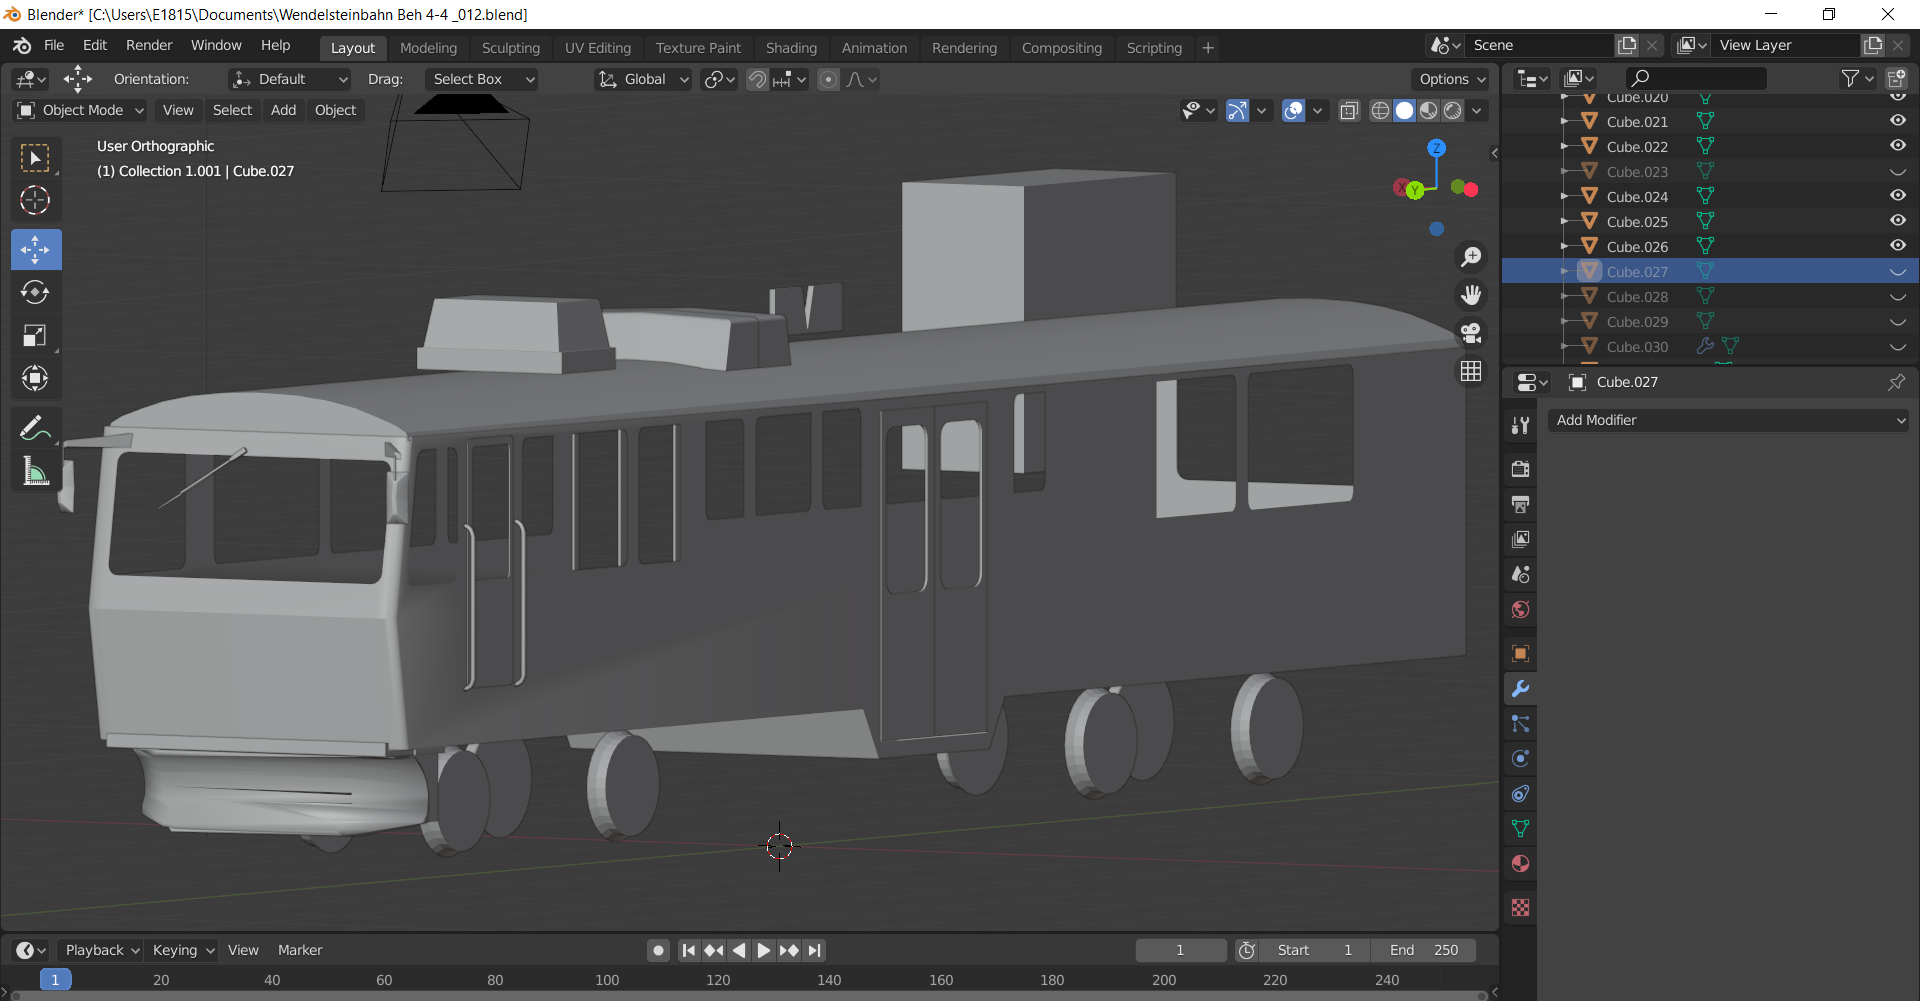Click the Options button in the header
1920x1001 pixels.
pyautogui.click(x=1452, y=79)
